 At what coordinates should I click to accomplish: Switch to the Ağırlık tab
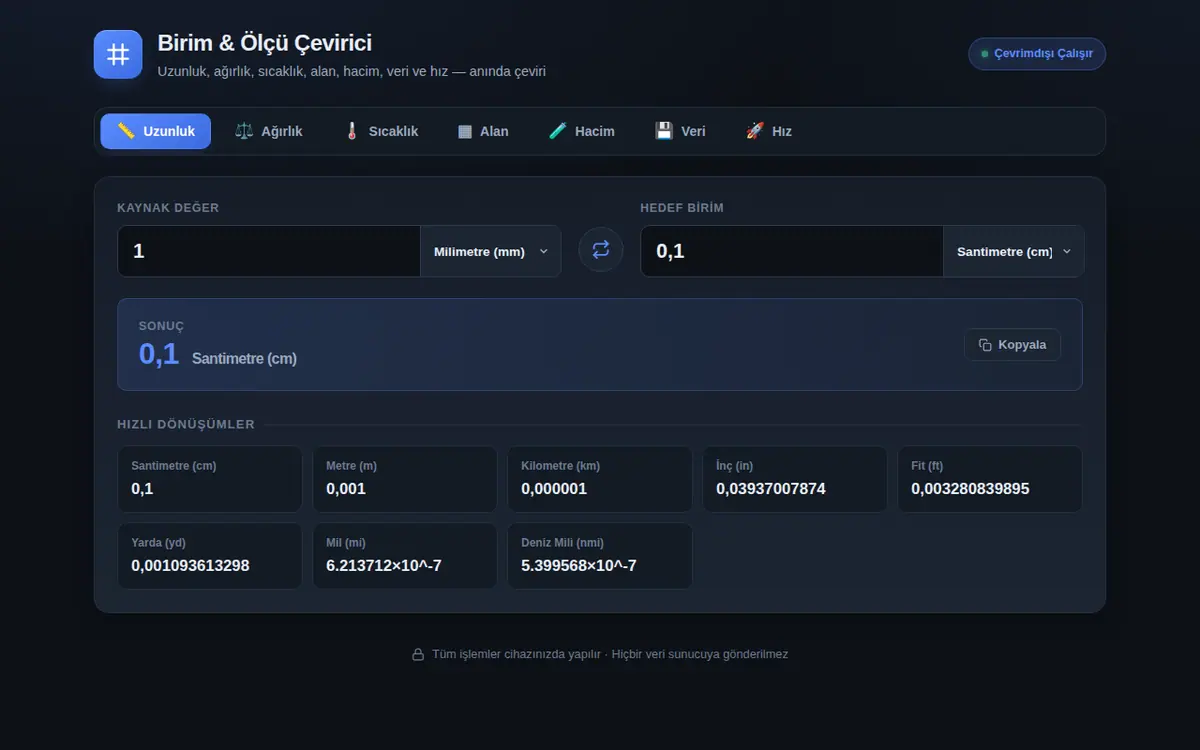pyautogui.click(x=268, y=131)
